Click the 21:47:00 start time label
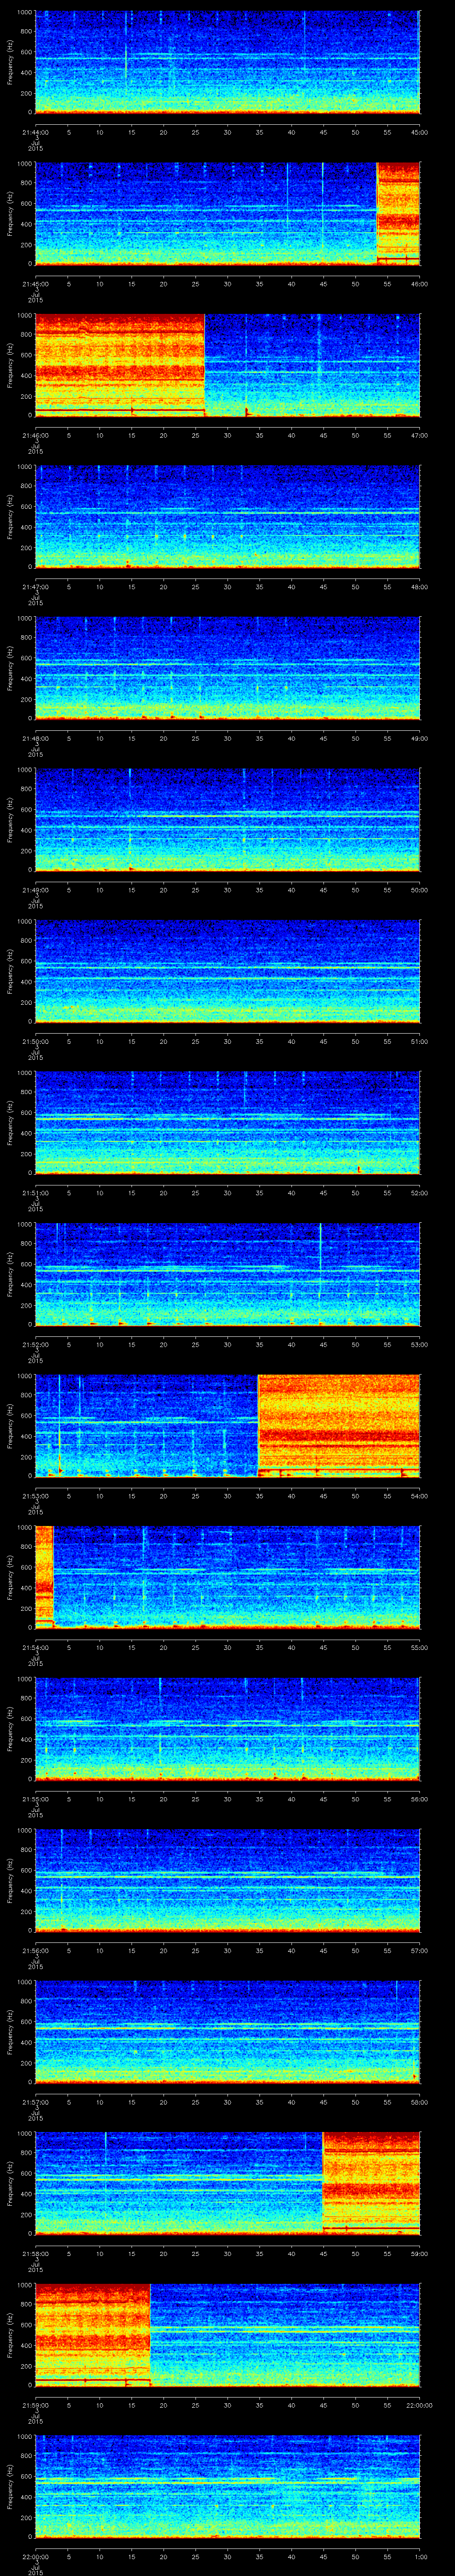This screenshot has width=455, height=2576. pos(35,586)
